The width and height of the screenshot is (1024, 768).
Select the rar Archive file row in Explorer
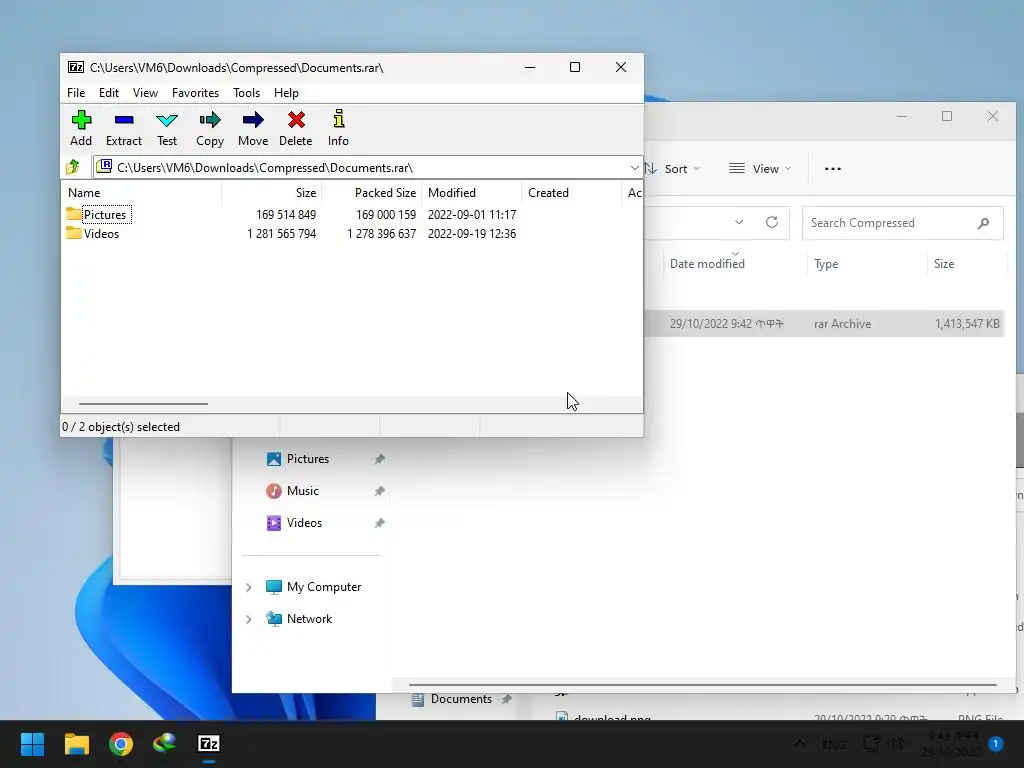[824, 324]
